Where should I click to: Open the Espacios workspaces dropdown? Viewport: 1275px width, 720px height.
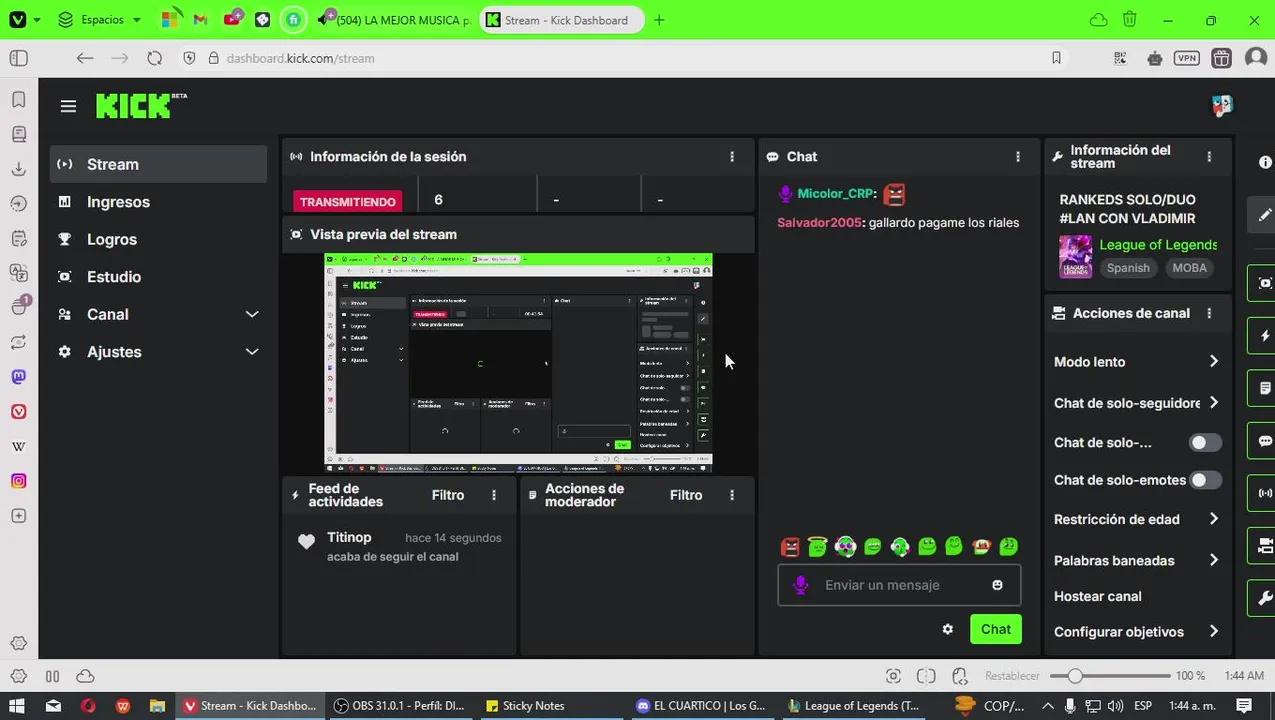coord(100,20)
